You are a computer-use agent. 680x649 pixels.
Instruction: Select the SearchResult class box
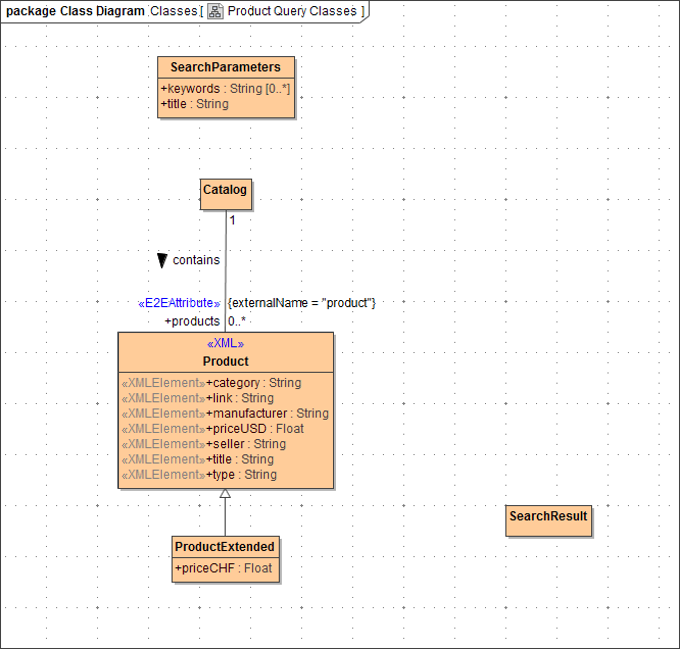tap(548, 517)
